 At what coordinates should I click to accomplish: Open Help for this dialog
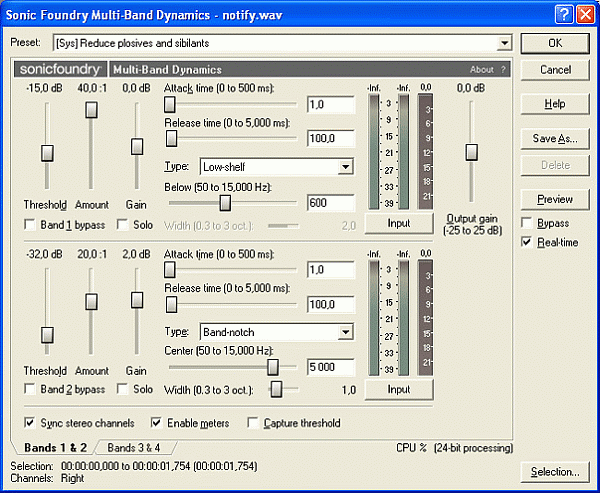pos(555,104)
